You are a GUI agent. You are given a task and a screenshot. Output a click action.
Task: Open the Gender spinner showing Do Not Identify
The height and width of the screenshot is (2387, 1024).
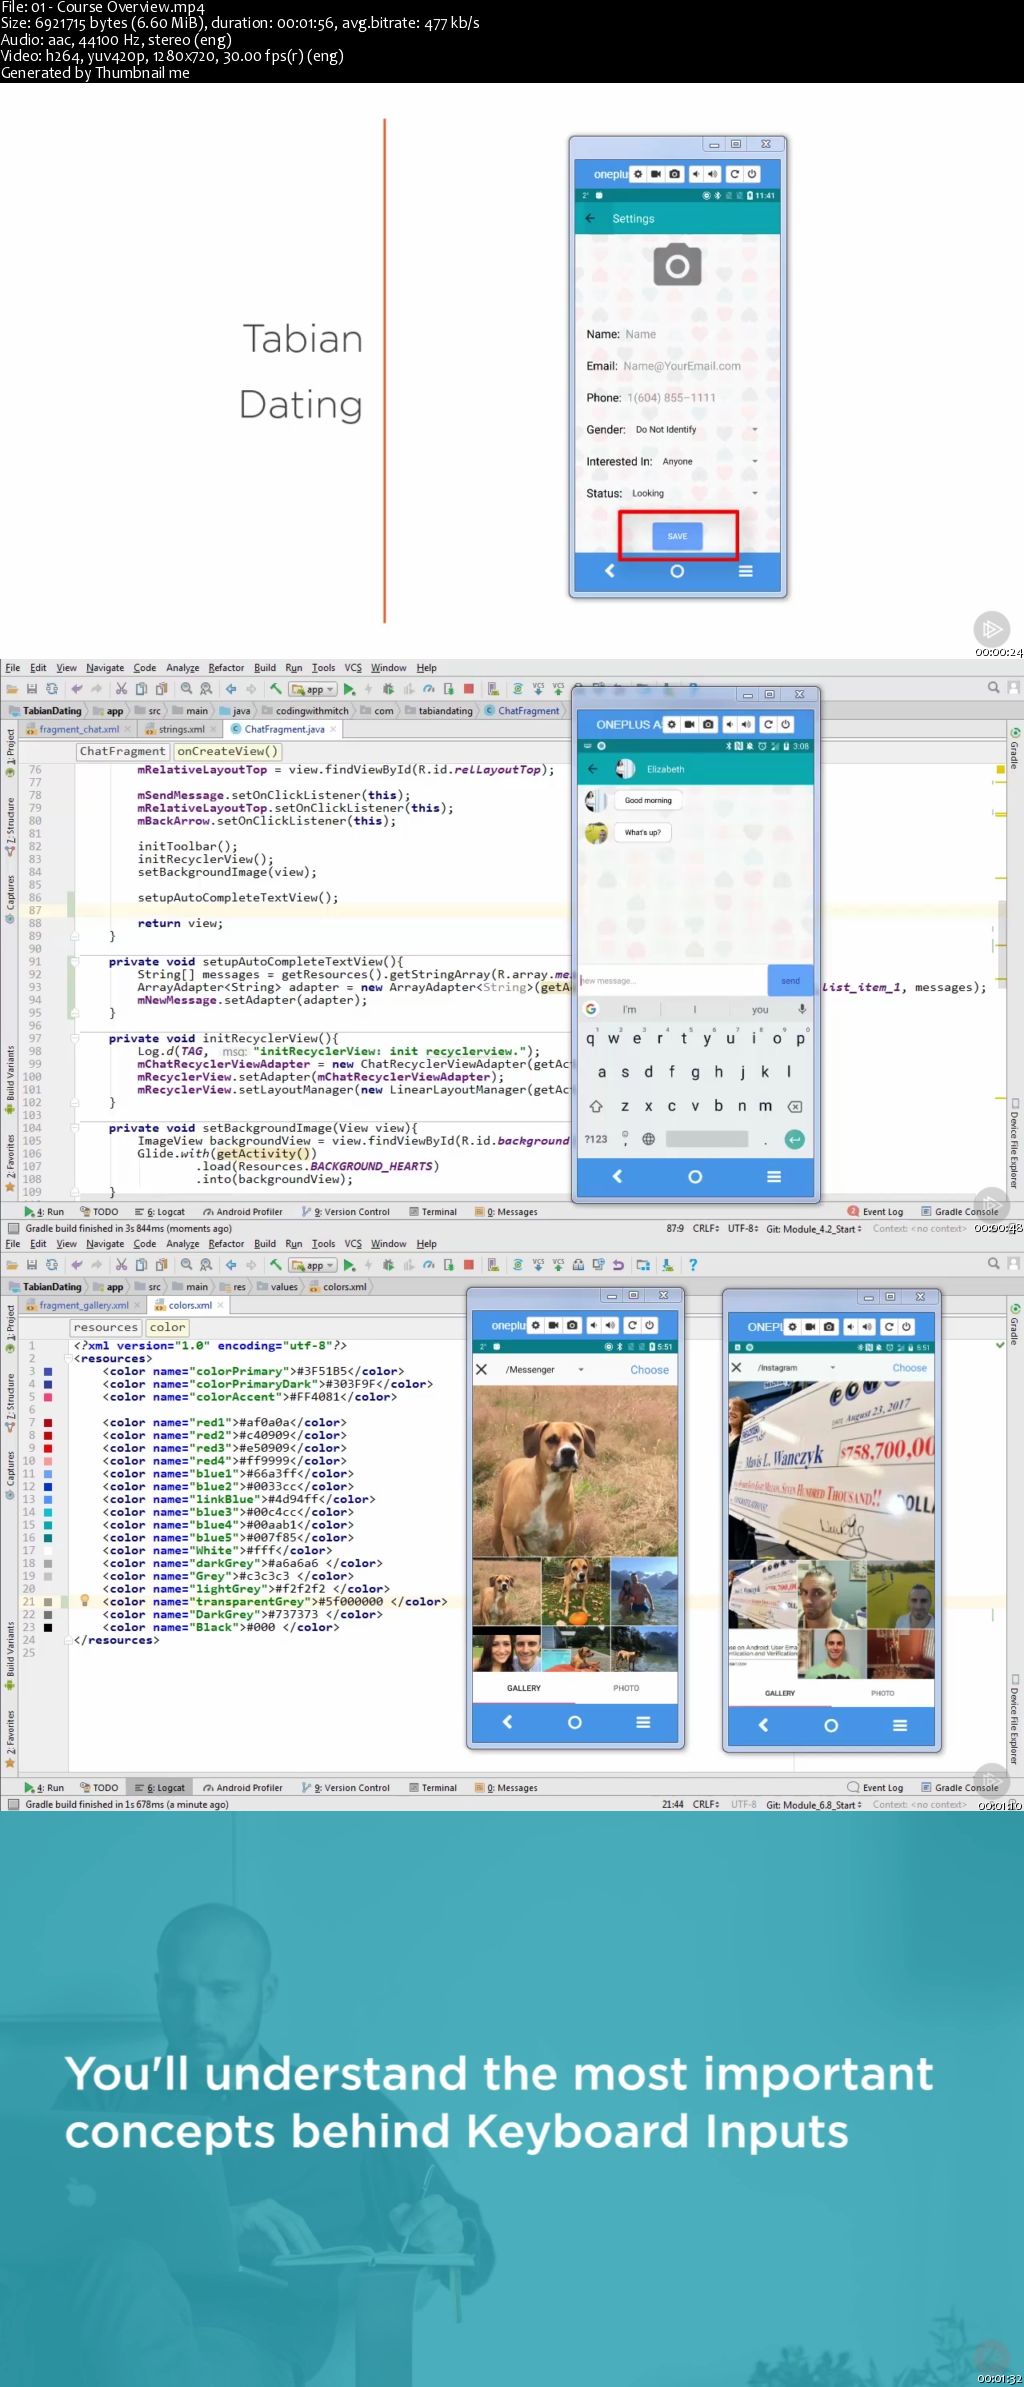(x=697, y=430)
